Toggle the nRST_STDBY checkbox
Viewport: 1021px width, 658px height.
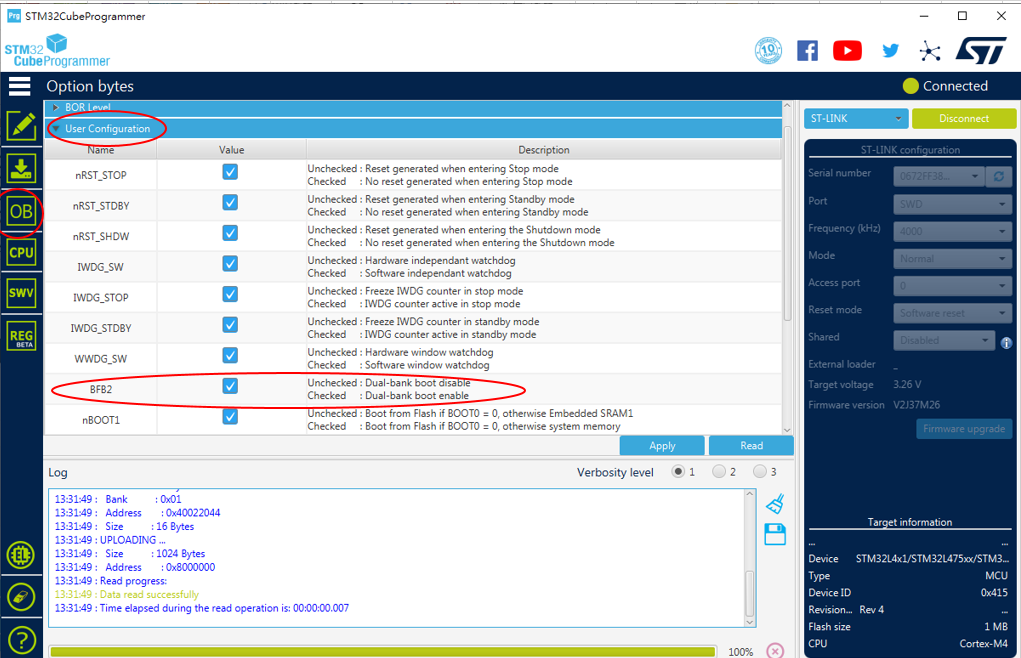tap(230, 202)
